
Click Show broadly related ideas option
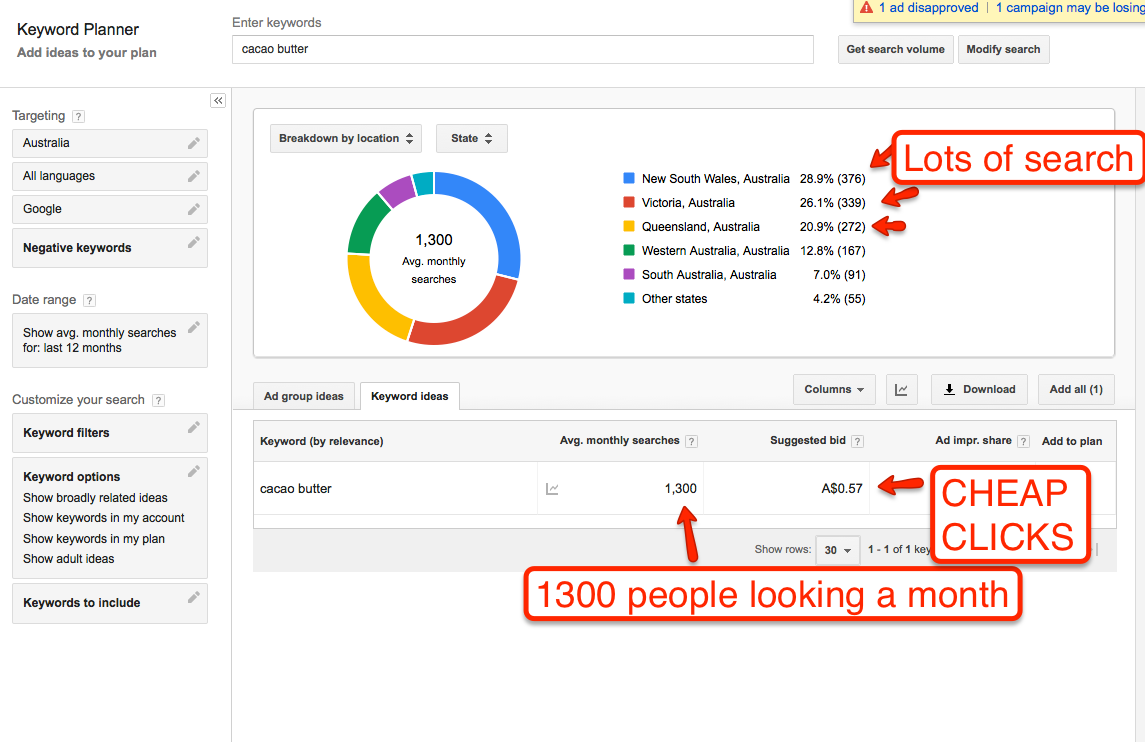coord(95,498)
